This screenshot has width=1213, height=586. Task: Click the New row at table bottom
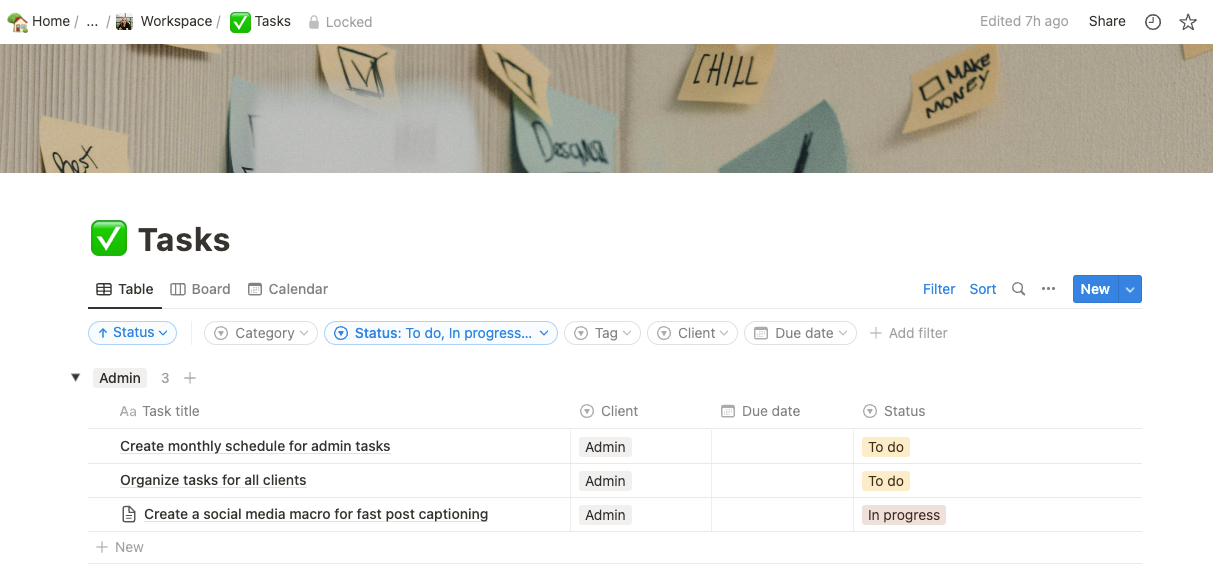point(120,547)
